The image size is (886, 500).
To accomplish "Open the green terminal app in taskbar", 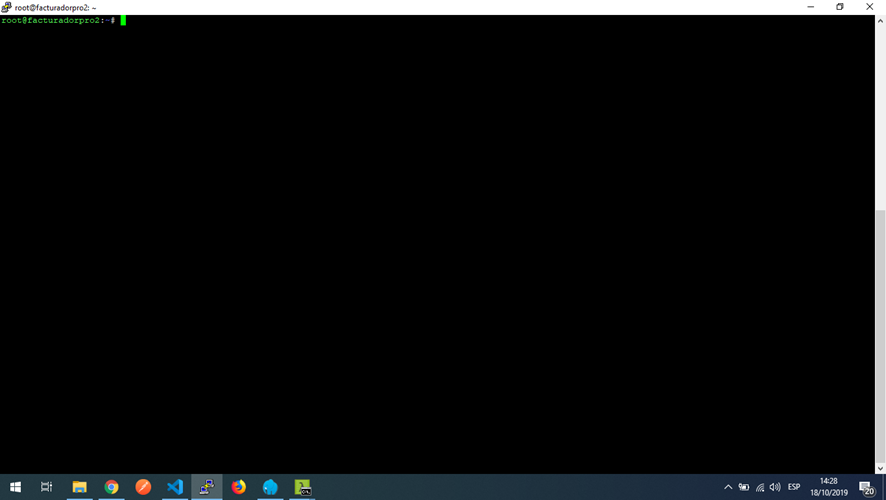I will 302,487.
